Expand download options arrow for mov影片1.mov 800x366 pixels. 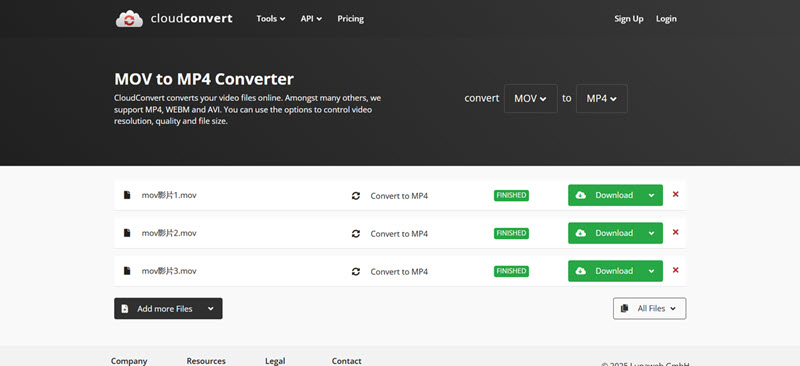[652, 195]
